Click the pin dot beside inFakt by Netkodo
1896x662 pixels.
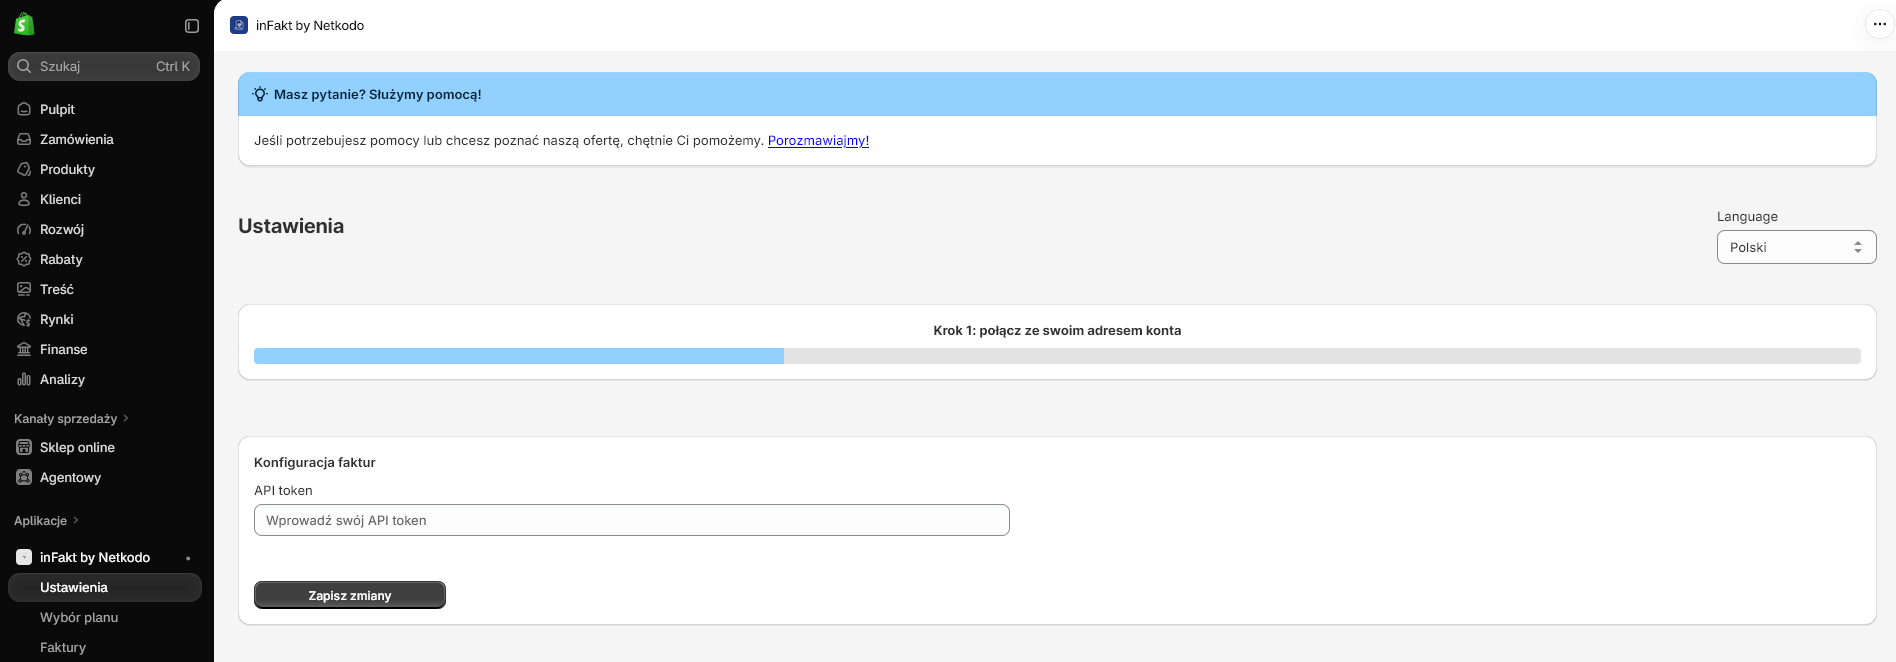[x=188, y=558]
